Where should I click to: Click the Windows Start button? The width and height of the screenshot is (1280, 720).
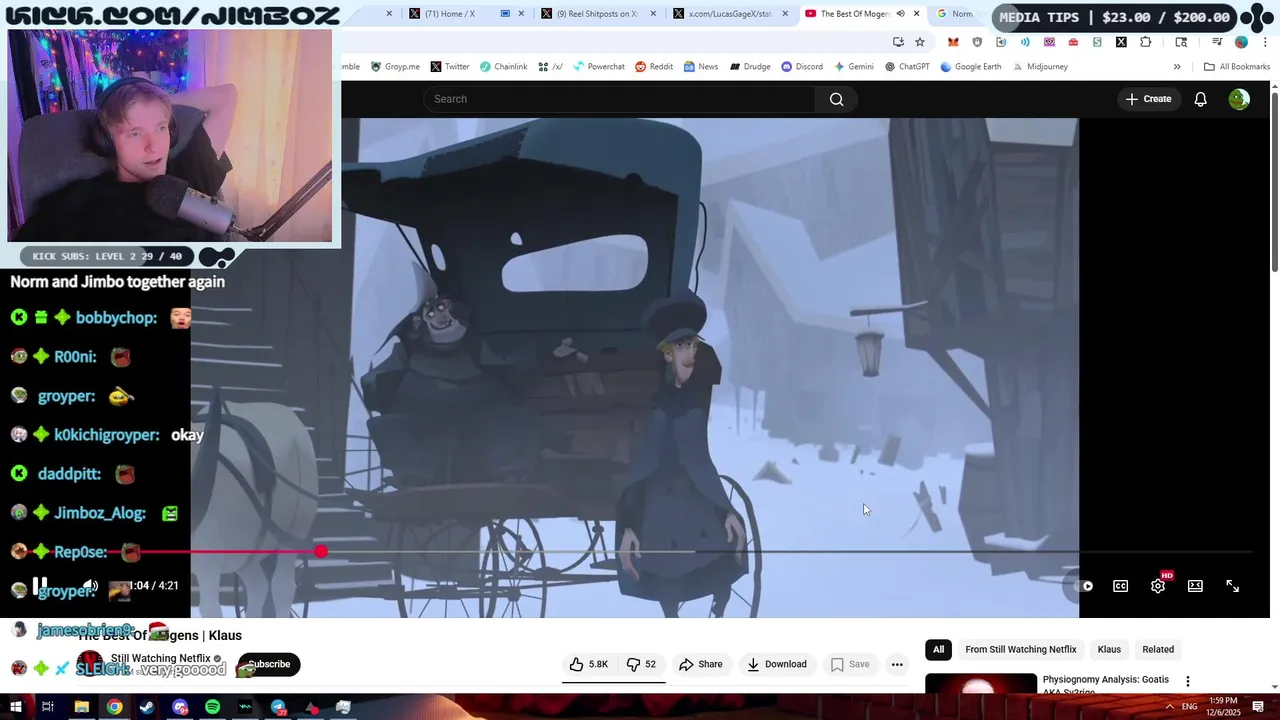click(x=15, y=707)
